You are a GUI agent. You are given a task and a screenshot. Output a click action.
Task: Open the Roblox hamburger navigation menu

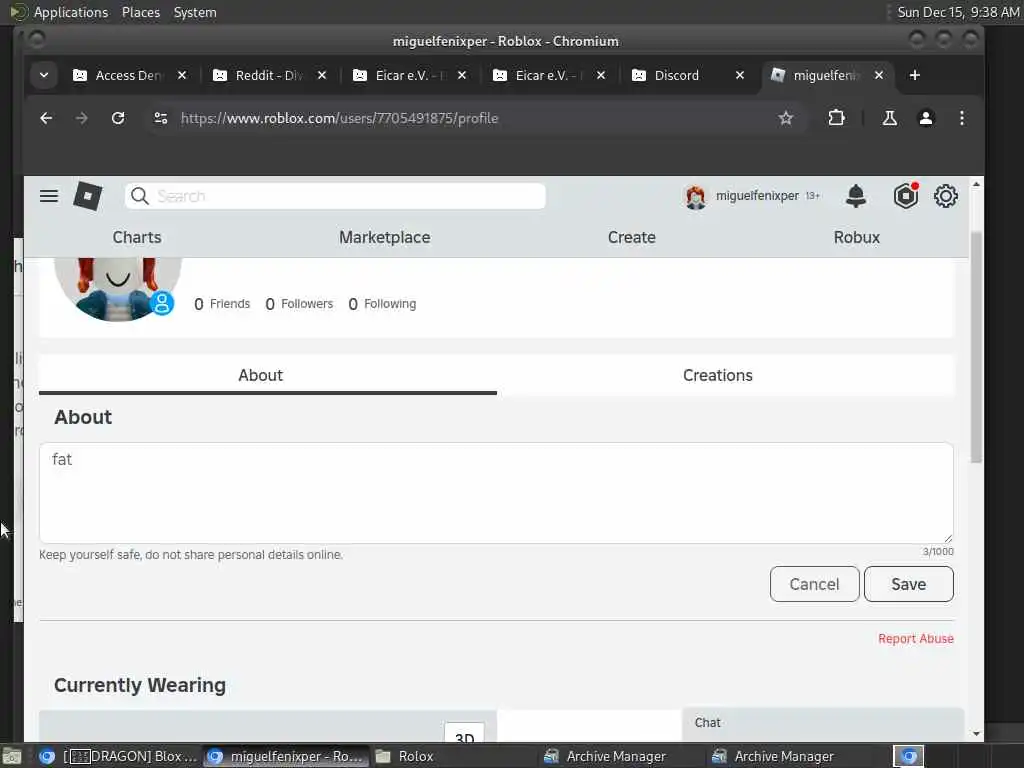click(49, 196)
